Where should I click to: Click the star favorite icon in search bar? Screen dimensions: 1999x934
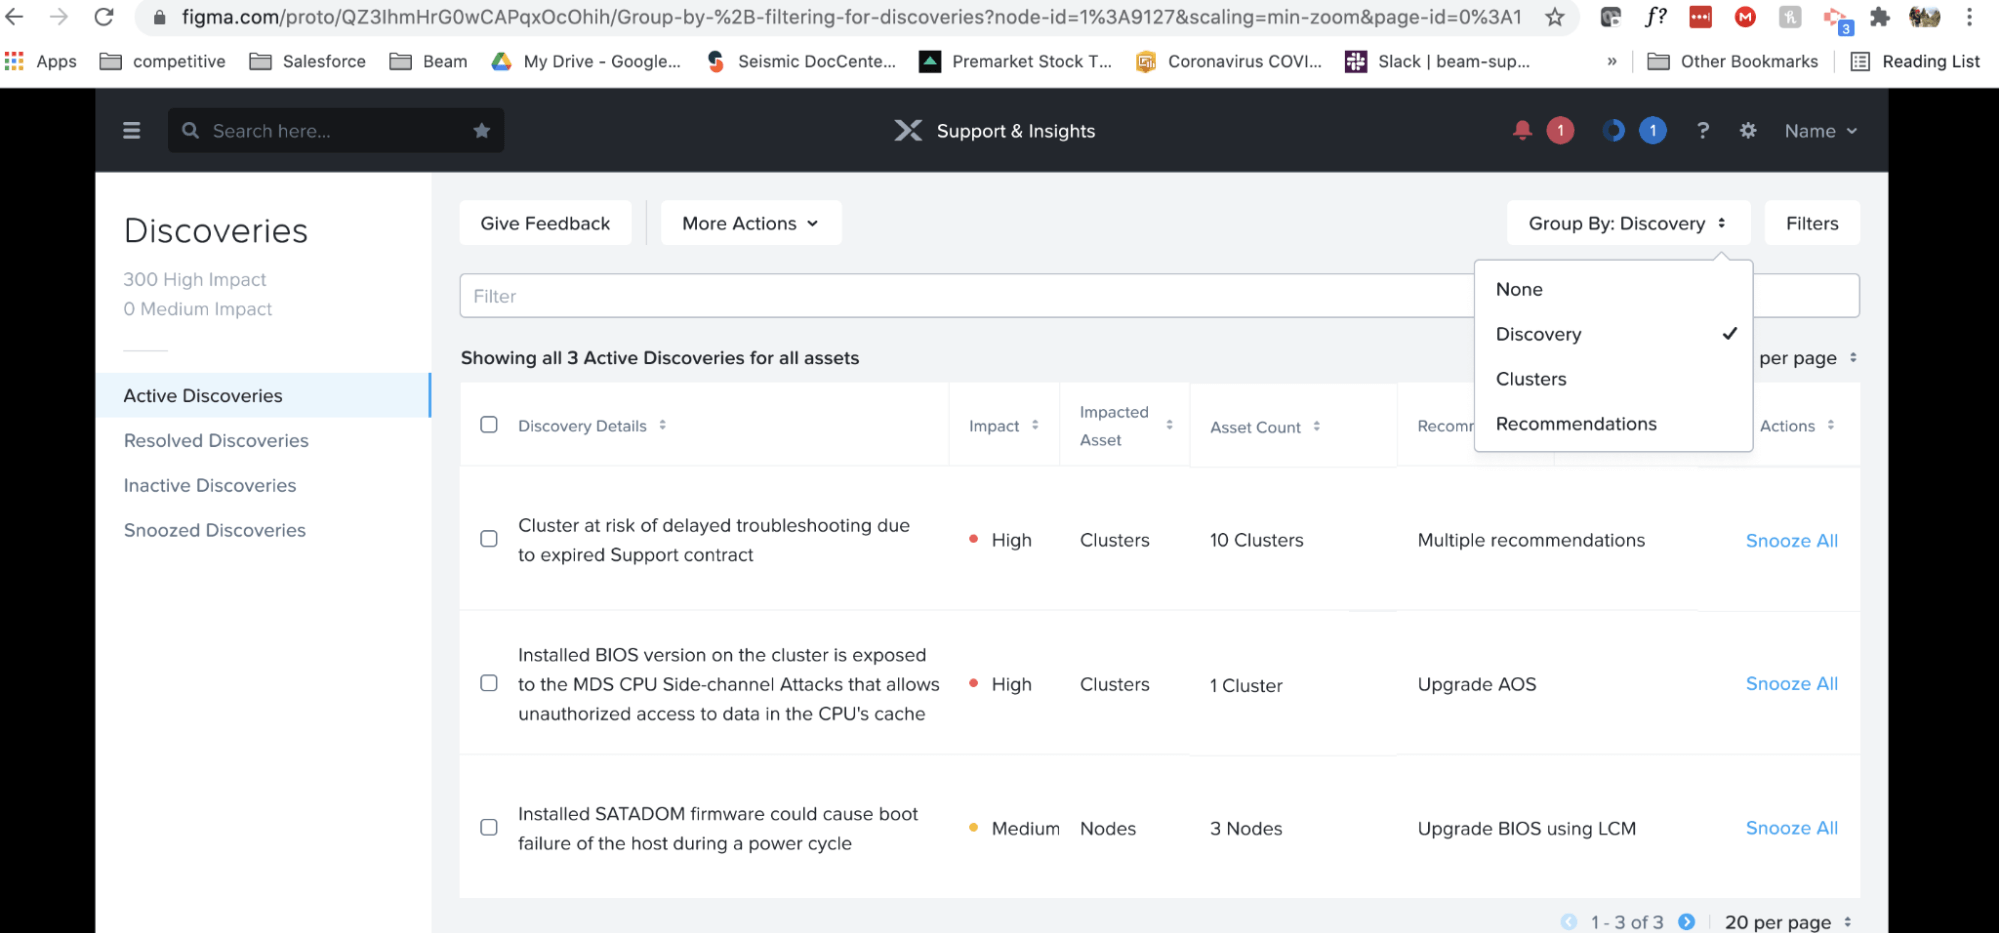482,131
